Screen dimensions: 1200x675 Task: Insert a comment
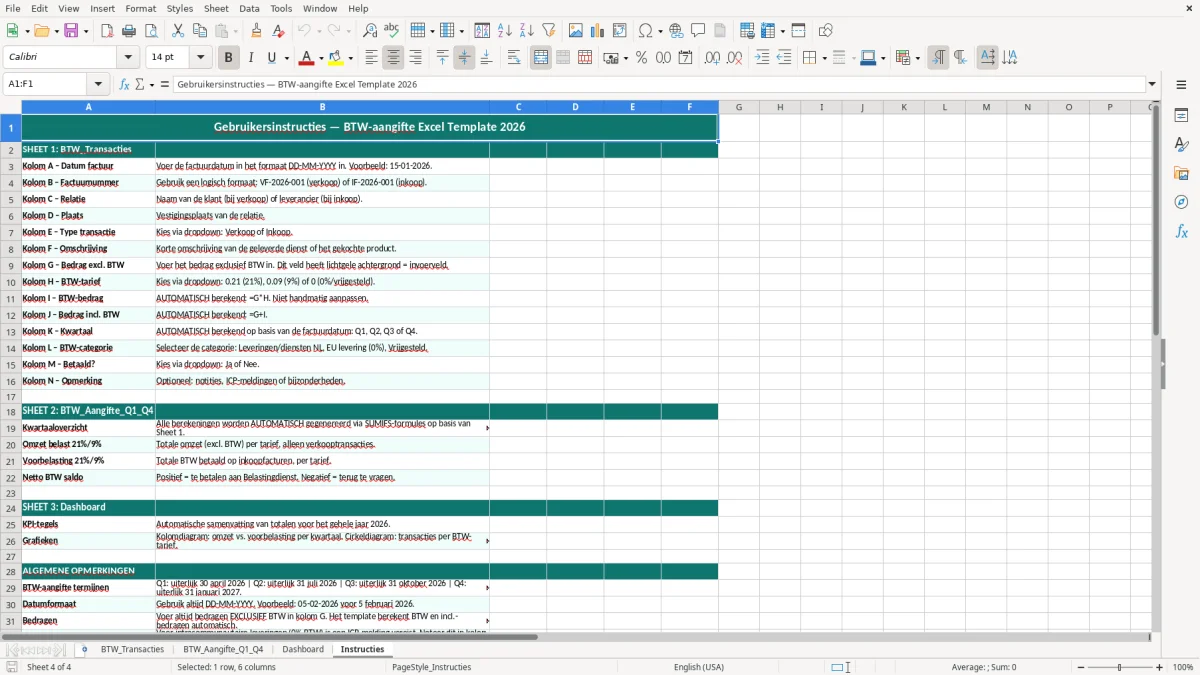pyautogui.click(x=698, y=31)
